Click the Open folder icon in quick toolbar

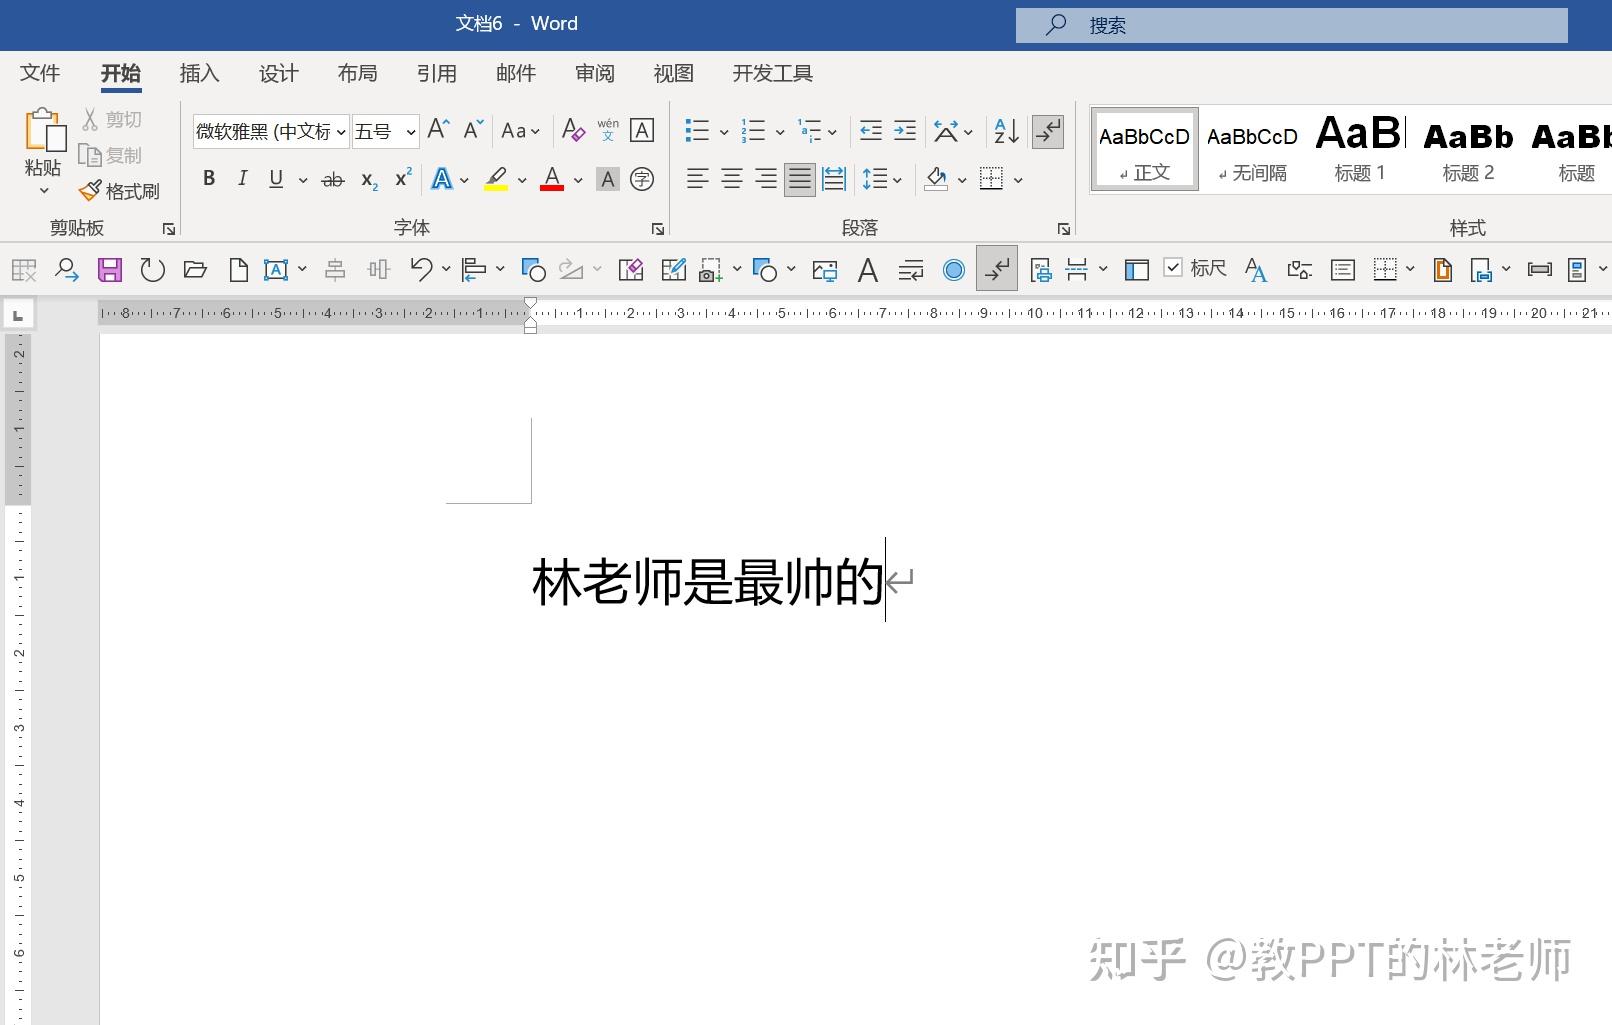pyautogui.click(x=195, y=269)
